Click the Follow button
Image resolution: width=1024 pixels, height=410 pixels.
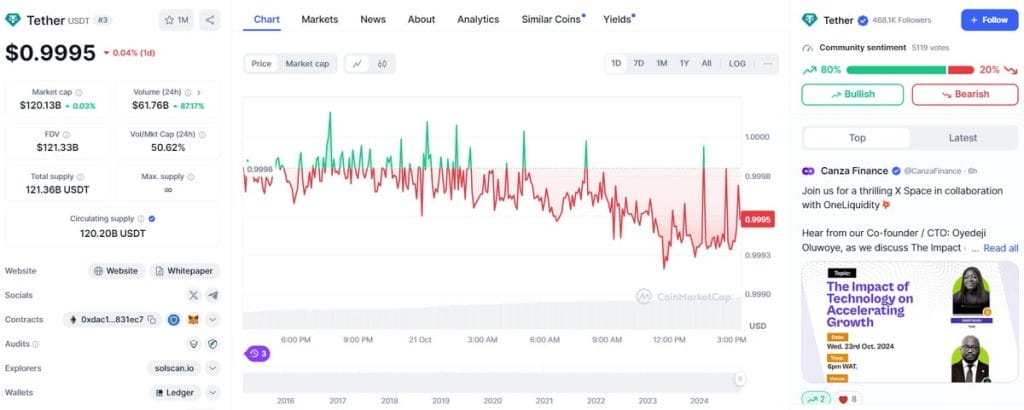tap(989, 20)
